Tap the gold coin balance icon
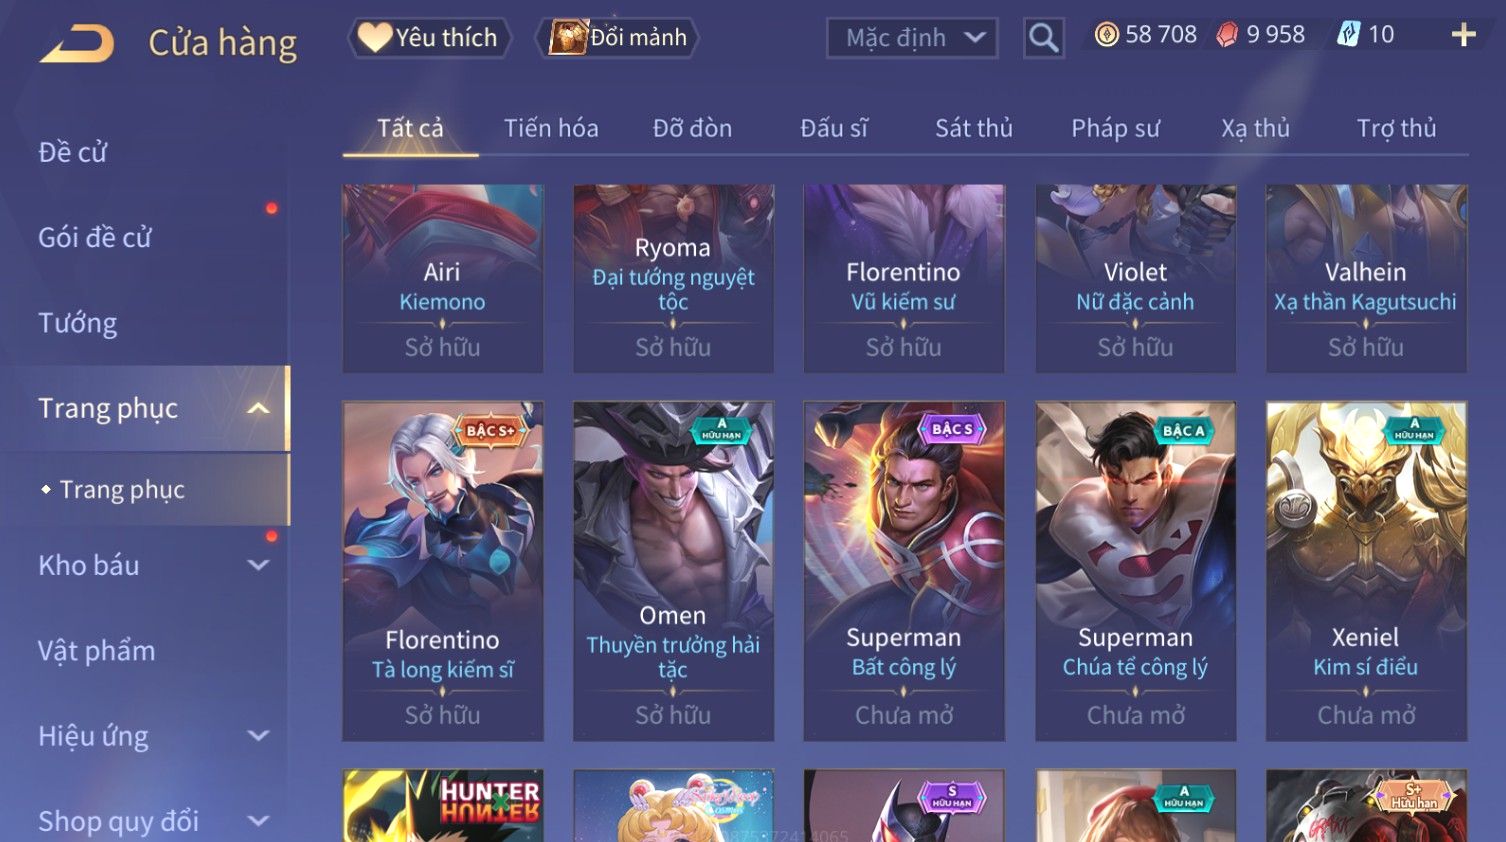The width and height of the screenshot is (1506, 842). point(1106,35)
